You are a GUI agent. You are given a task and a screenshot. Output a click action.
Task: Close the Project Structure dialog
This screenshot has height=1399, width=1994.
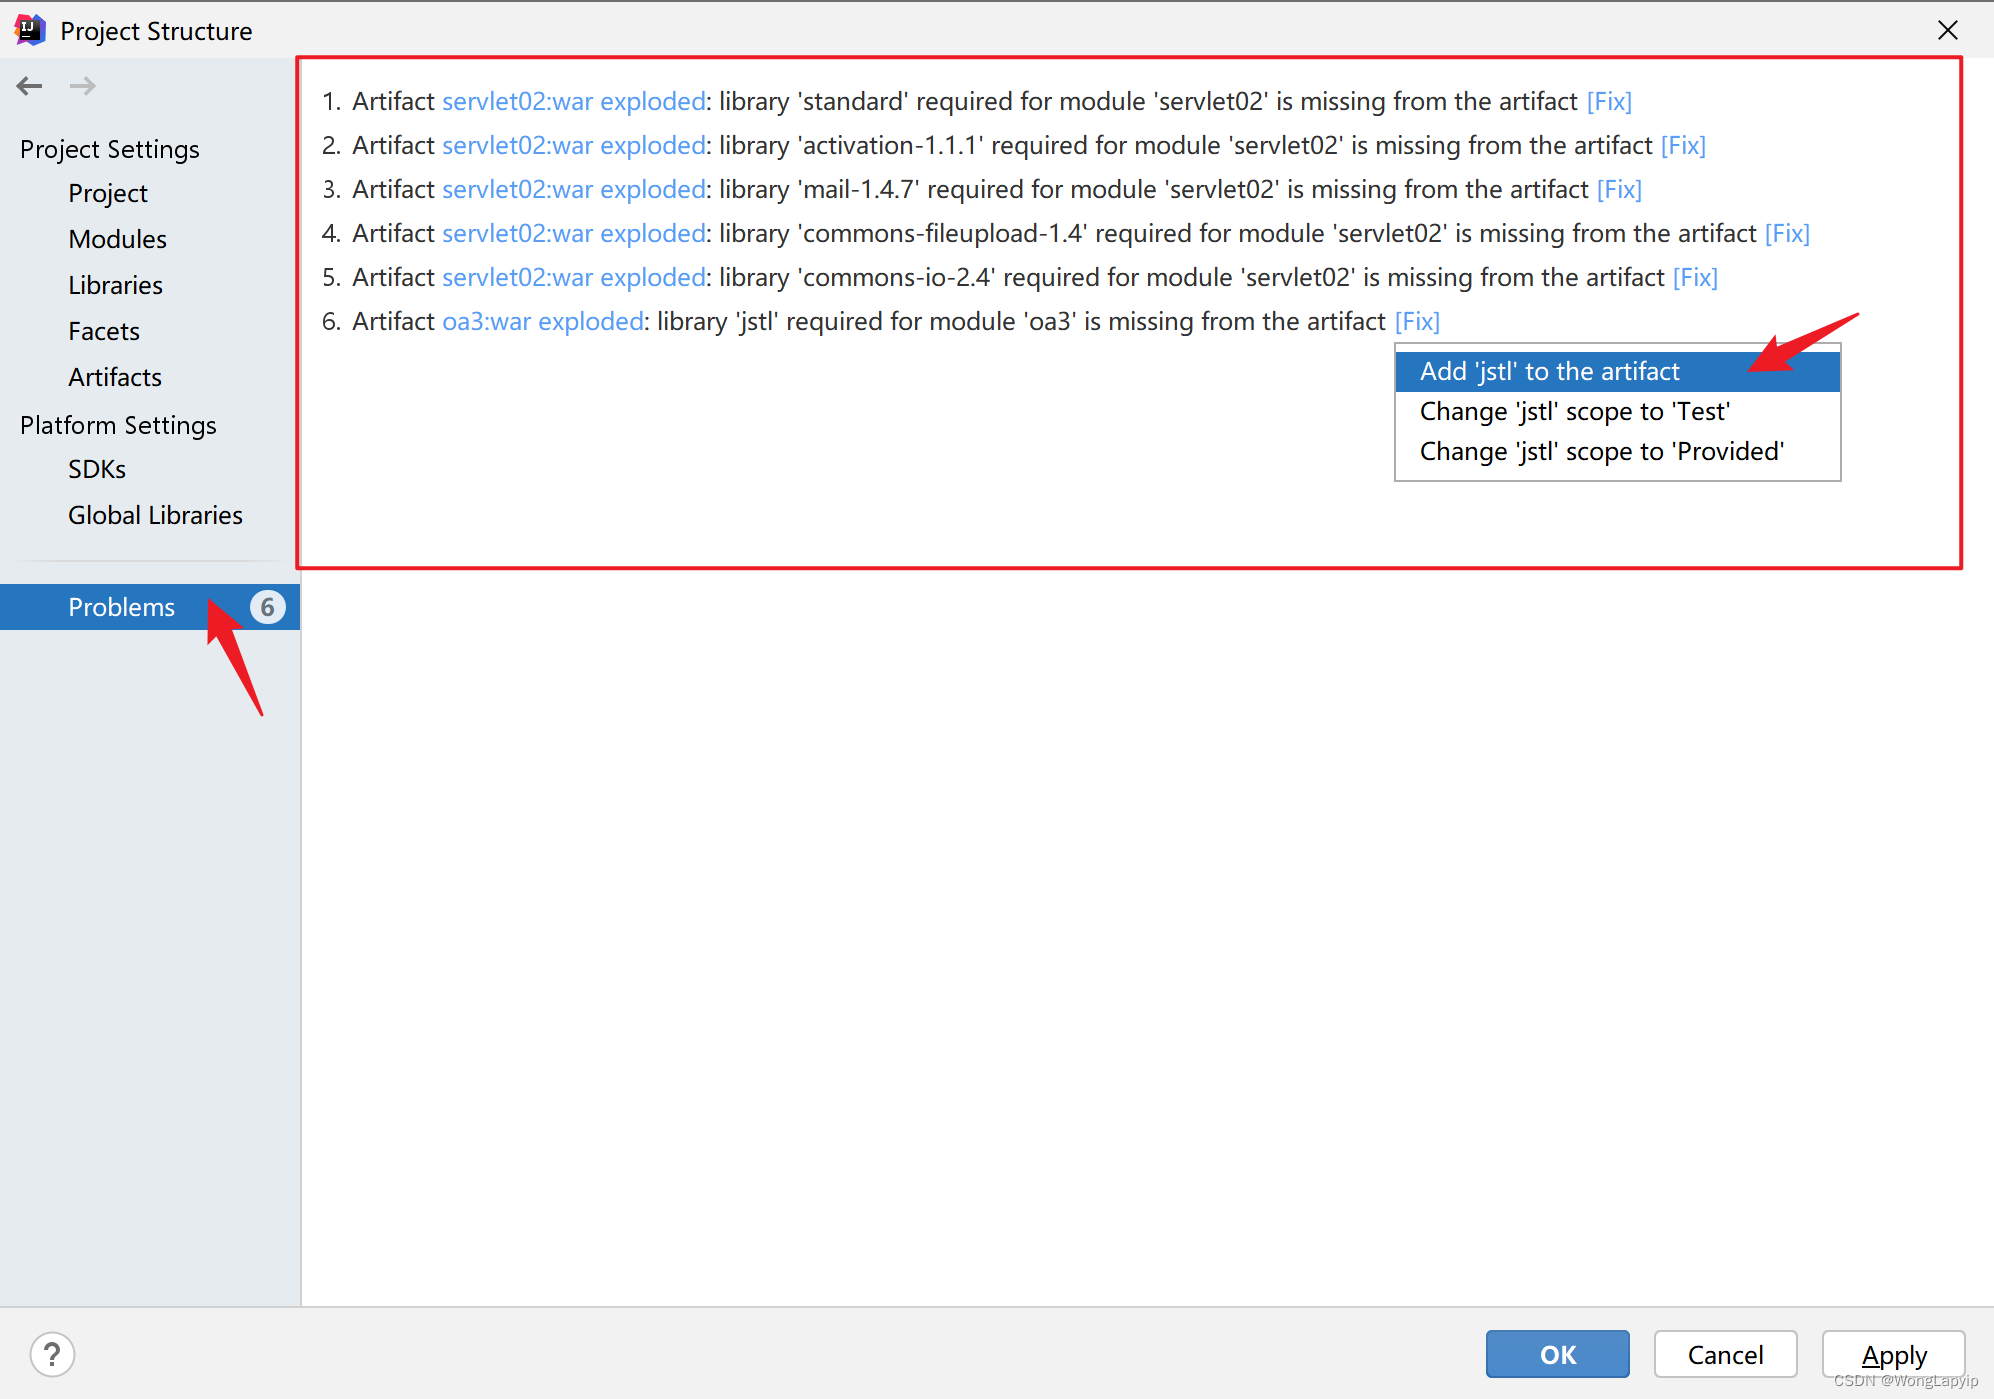(x=1947, y=30)
